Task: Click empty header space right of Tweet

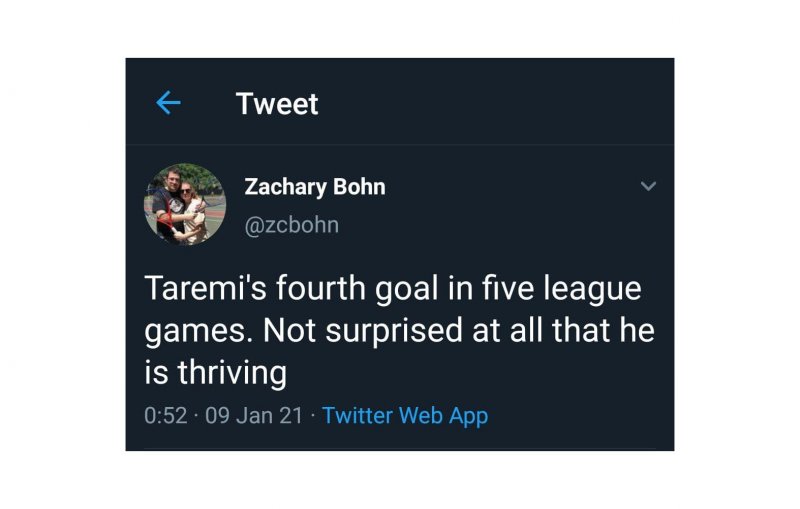Action: tap(500, 103)
